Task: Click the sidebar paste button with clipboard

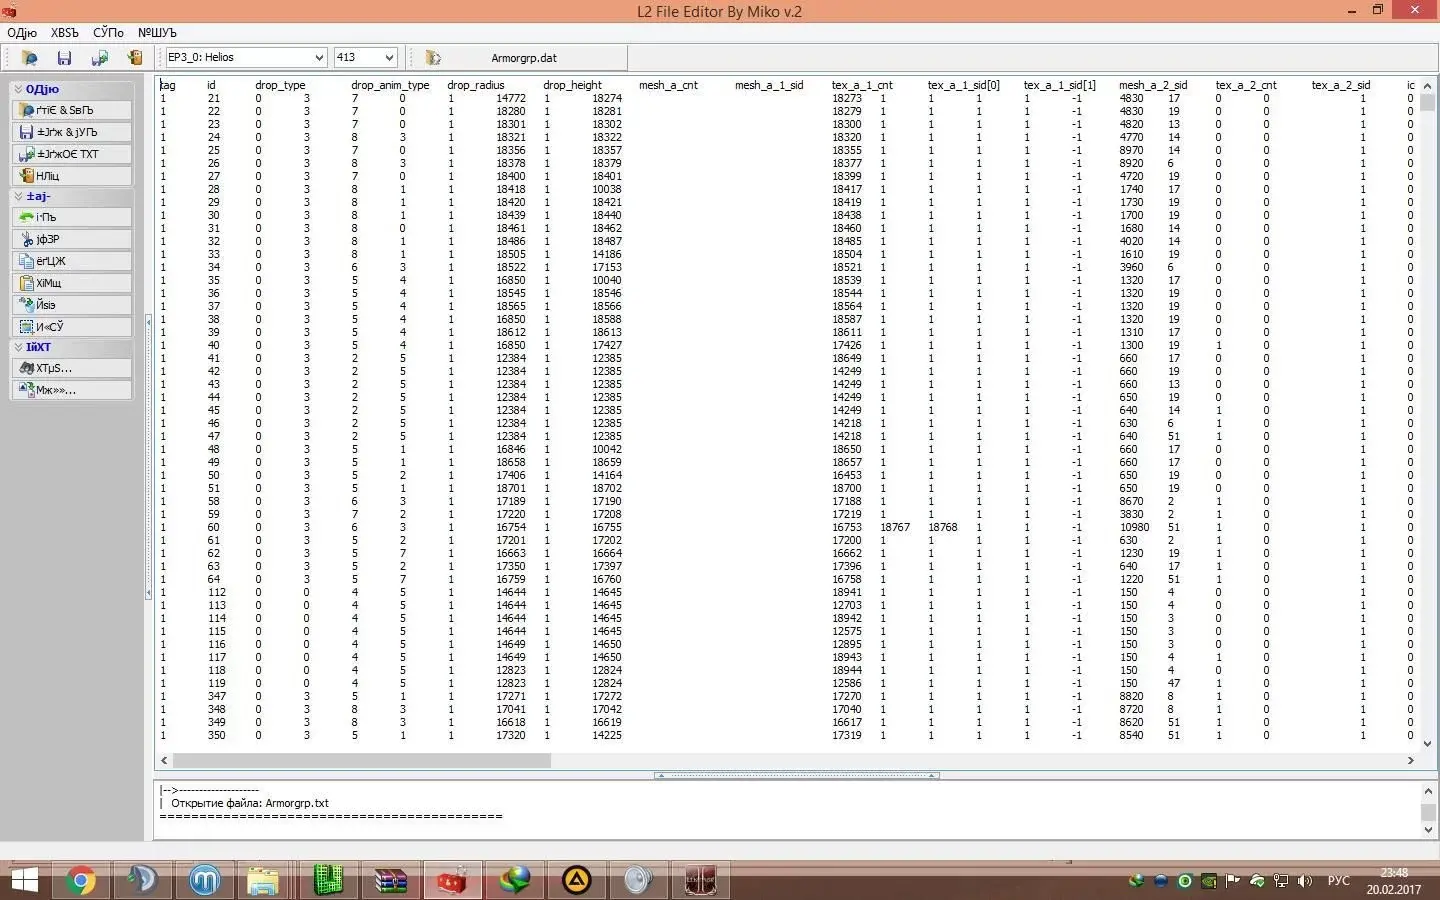Action: tap(72, 283)
